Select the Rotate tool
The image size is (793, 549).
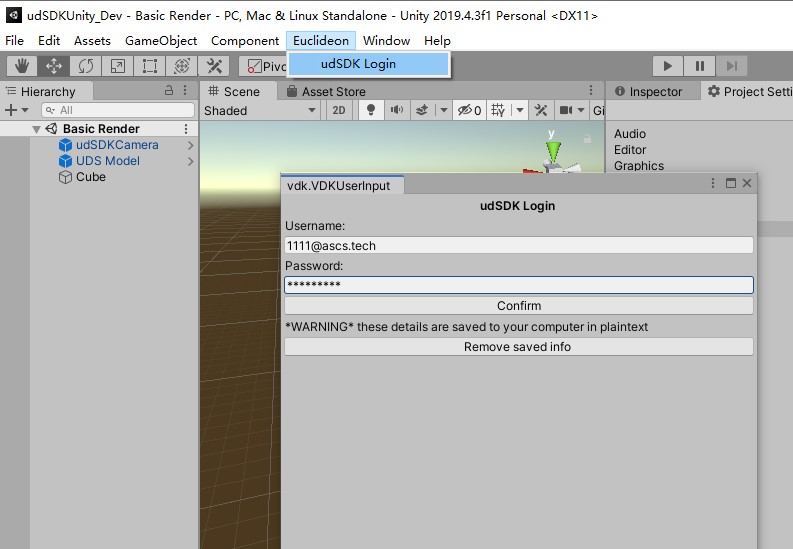(85, 66)
